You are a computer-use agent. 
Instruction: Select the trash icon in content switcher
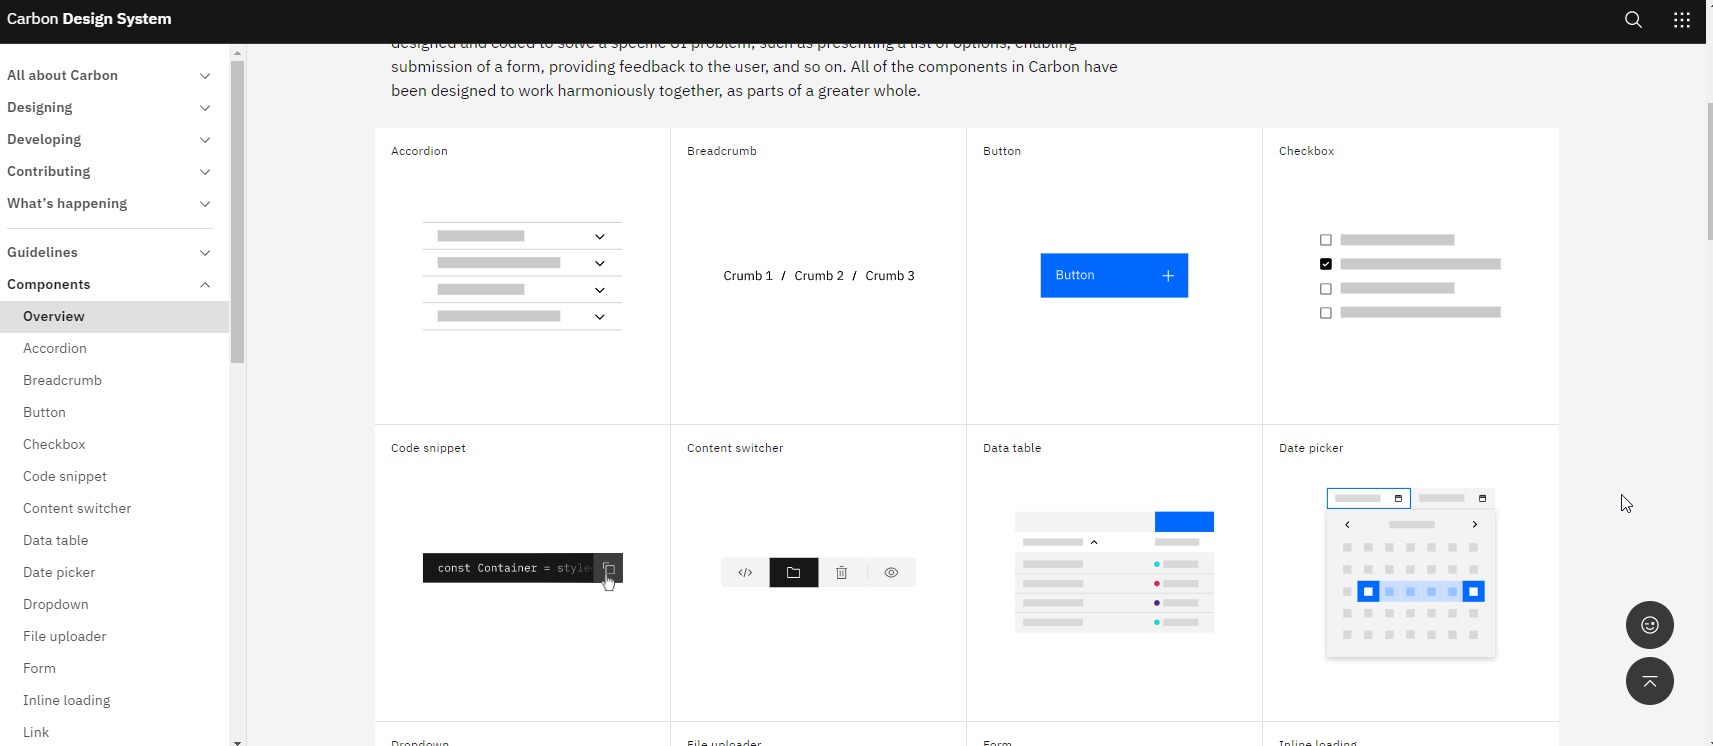842,573
